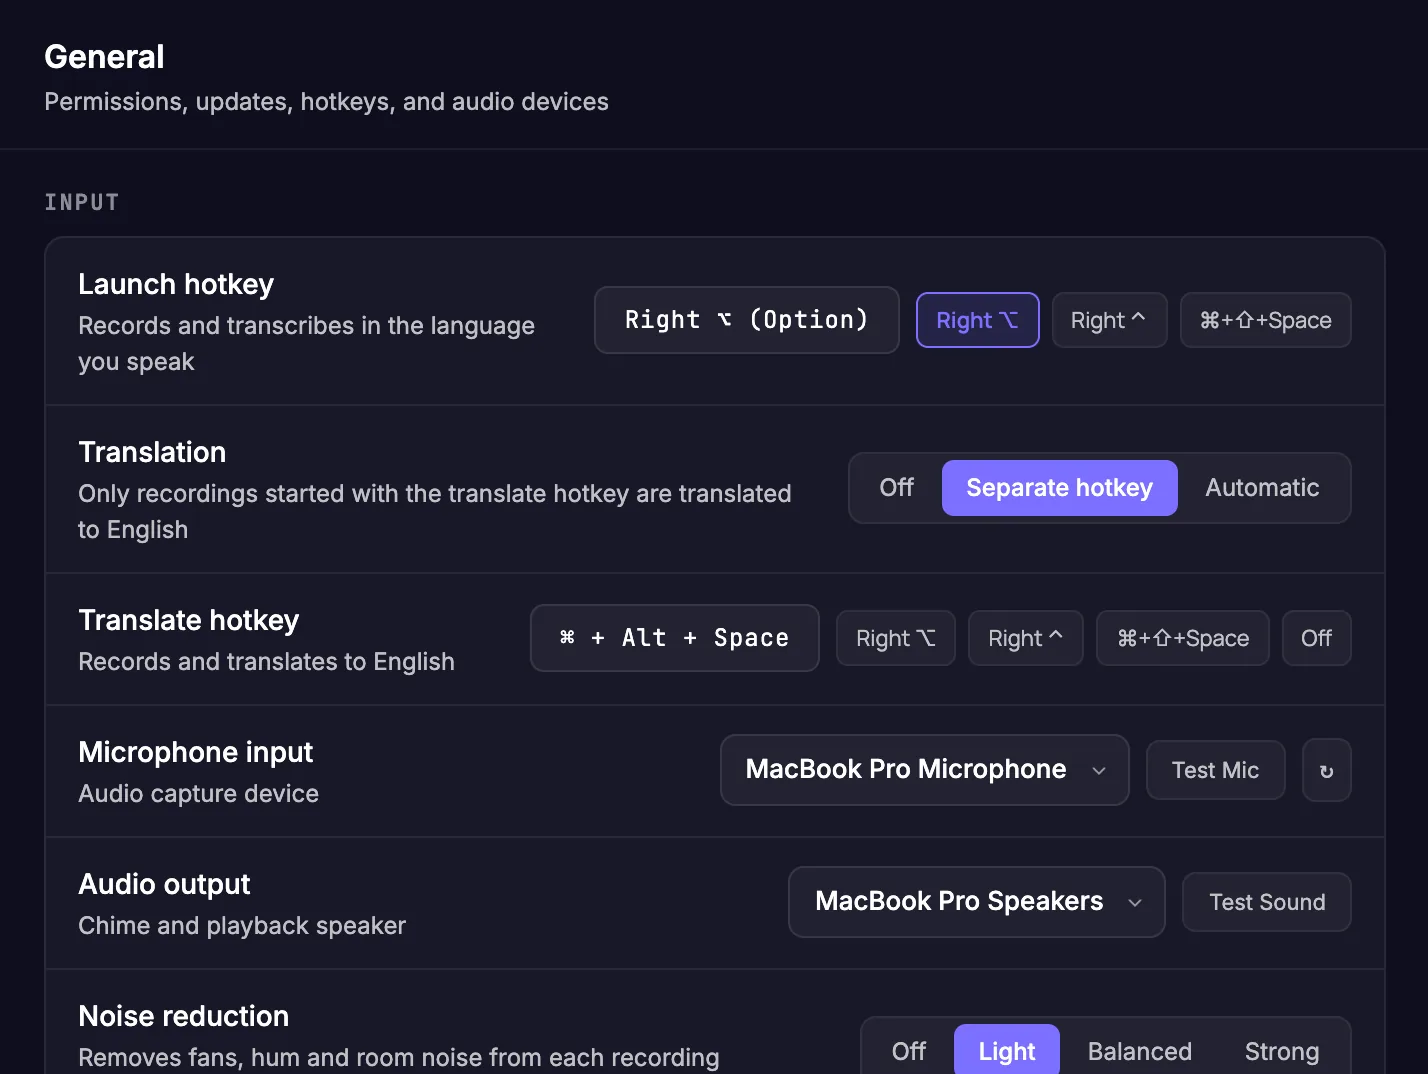
Task: Play the Test Sound button
Action: click(x=1266, y=902)
